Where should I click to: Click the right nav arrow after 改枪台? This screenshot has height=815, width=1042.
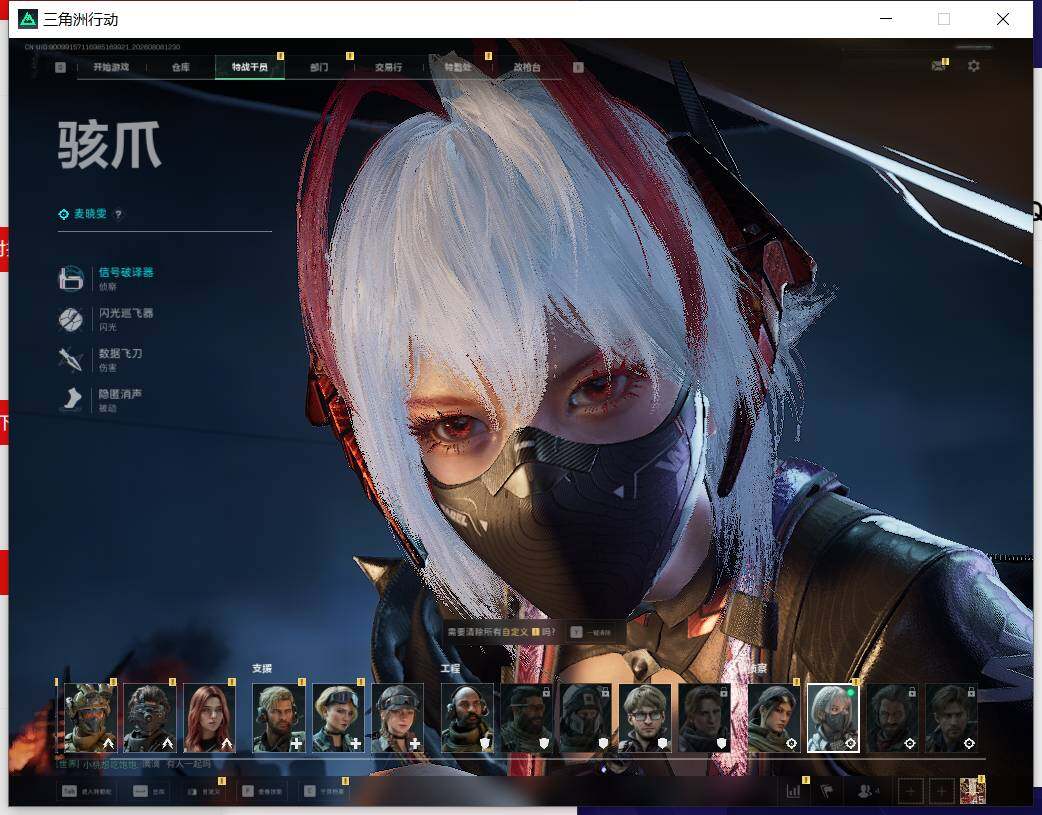tap(578, 67)
